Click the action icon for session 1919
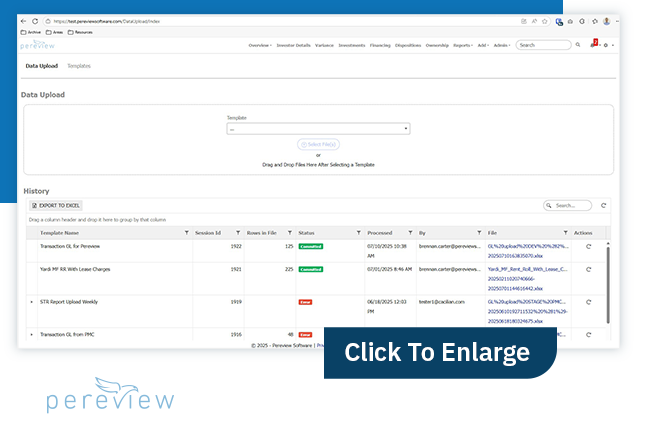Viewport: 647px width, 435px height. pos(589,302)
